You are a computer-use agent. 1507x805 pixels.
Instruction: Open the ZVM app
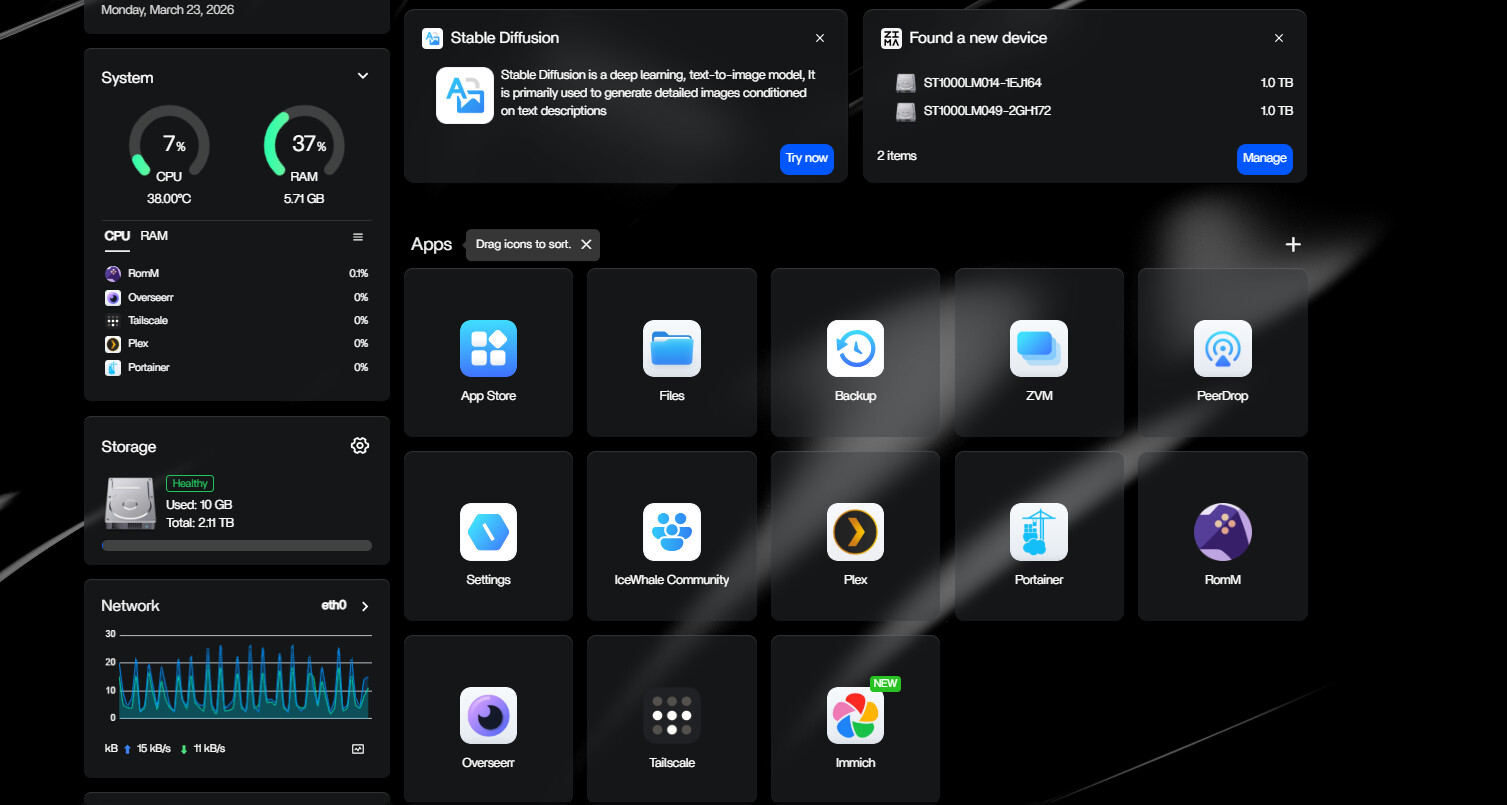(x=1038, y=348)
